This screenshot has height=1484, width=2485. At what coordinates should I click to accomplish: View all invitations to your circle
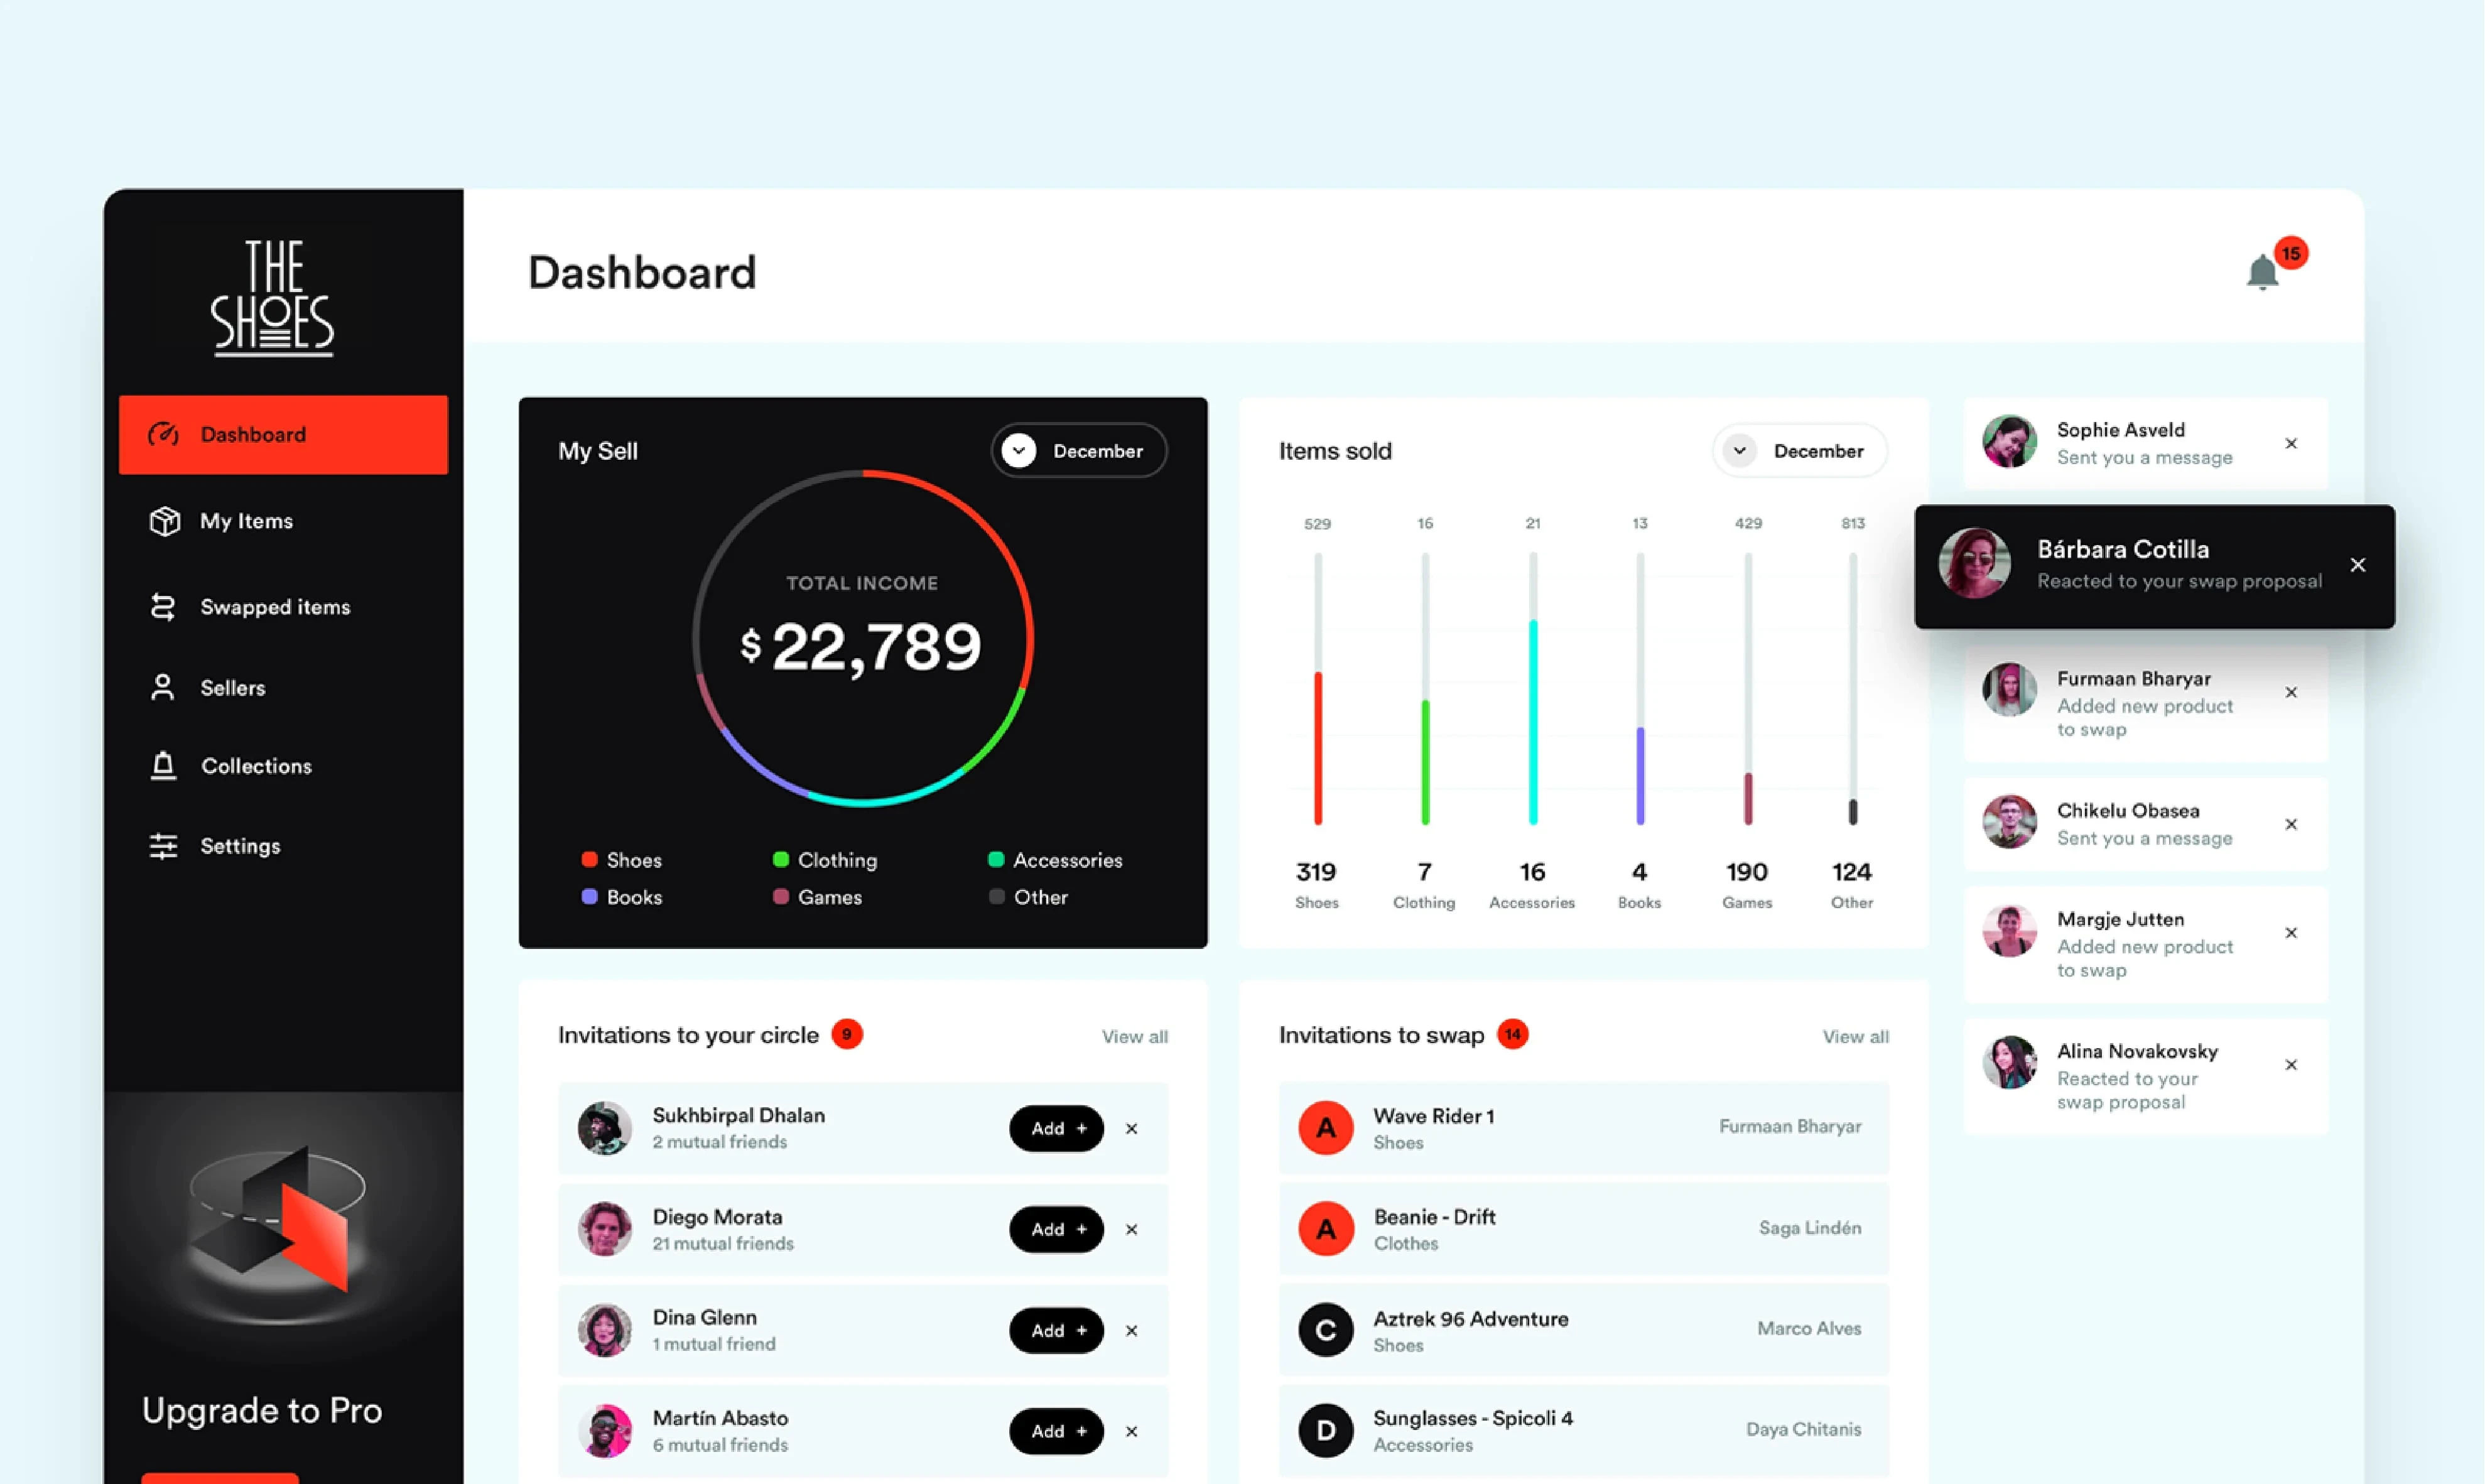point(1134,1037)
